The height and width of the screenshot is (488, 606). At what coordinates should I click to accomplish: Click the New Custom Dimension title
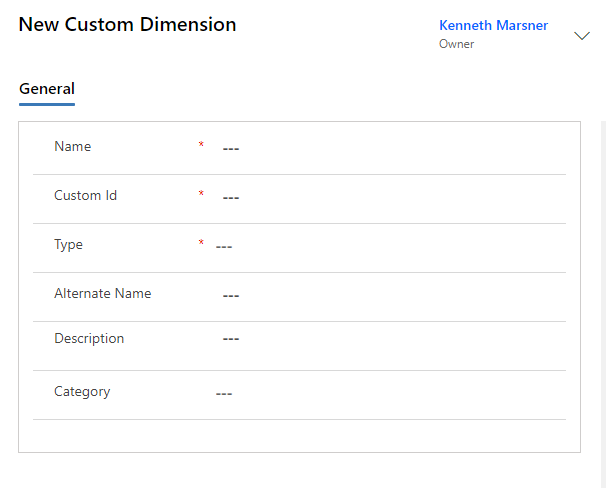[127, 24]
